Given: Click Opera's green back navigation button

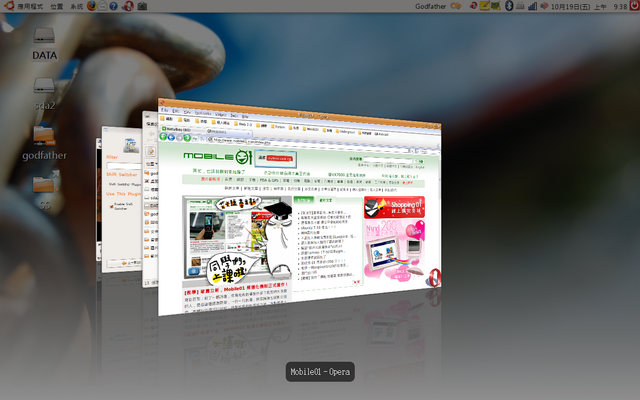Looking at the screenshot, I should tap(163, 136).
